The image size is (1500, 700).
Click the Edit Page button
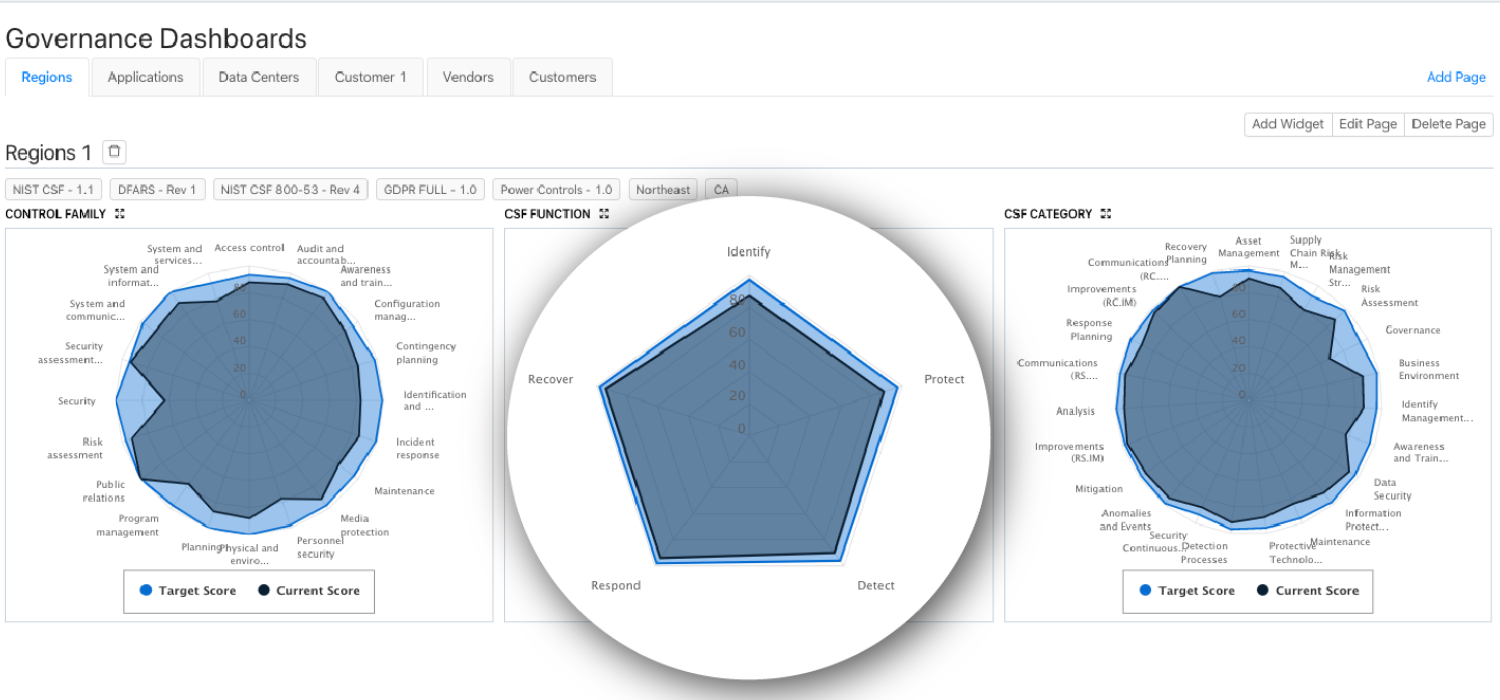click(1368, 124)
